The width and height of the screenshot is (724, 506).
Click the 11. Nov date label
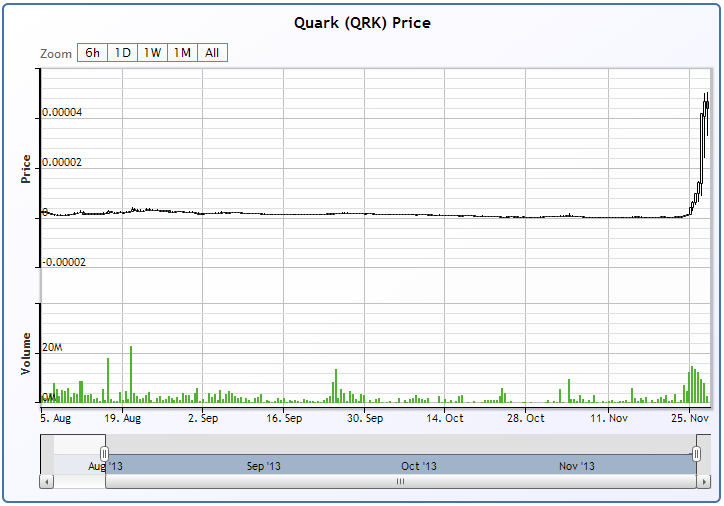[609, 418]
